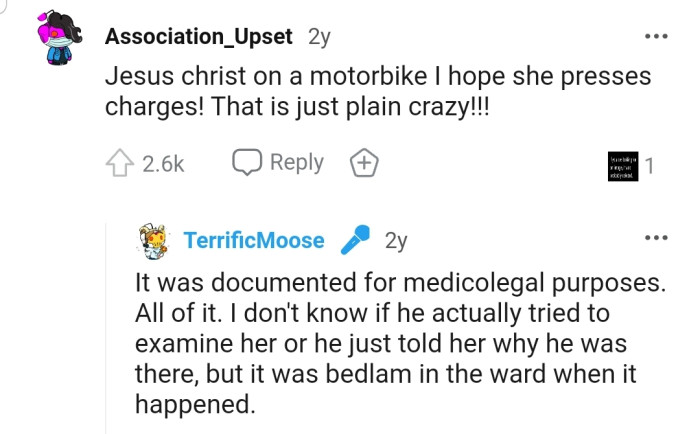This screenshot has height=434, width=700.
Task: Open the 2y timestamp next to Association_Upset
Action: coord(319,37)
